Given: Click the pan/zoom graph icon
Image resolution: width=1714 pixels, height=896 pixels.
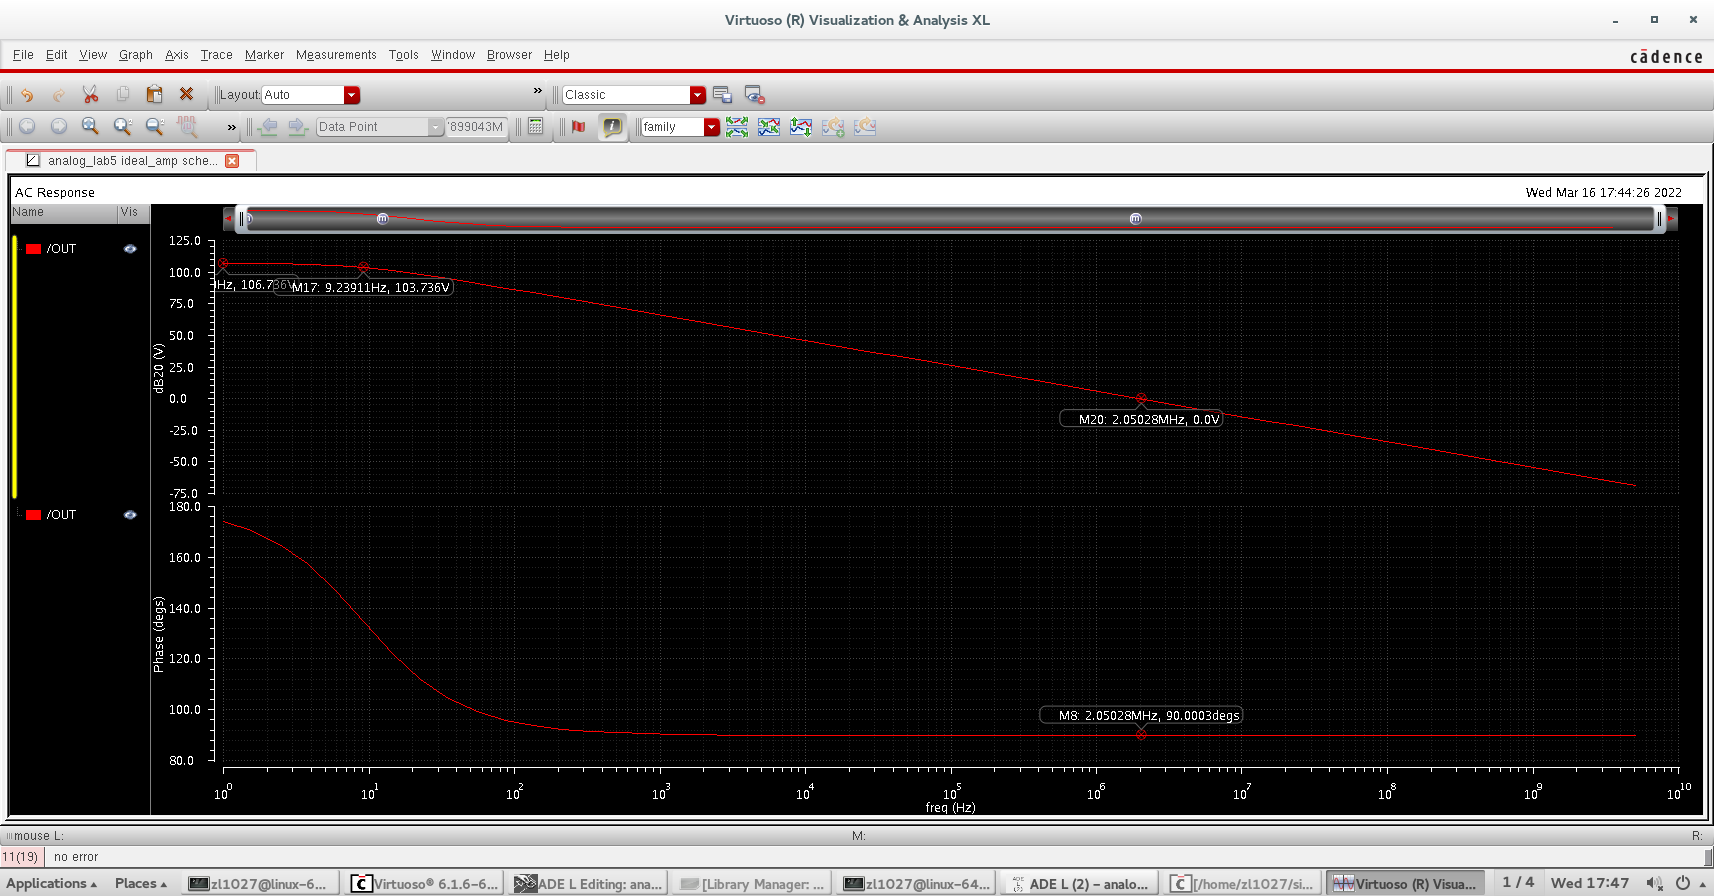Looking at the screenshot, I should coord(187,126).
